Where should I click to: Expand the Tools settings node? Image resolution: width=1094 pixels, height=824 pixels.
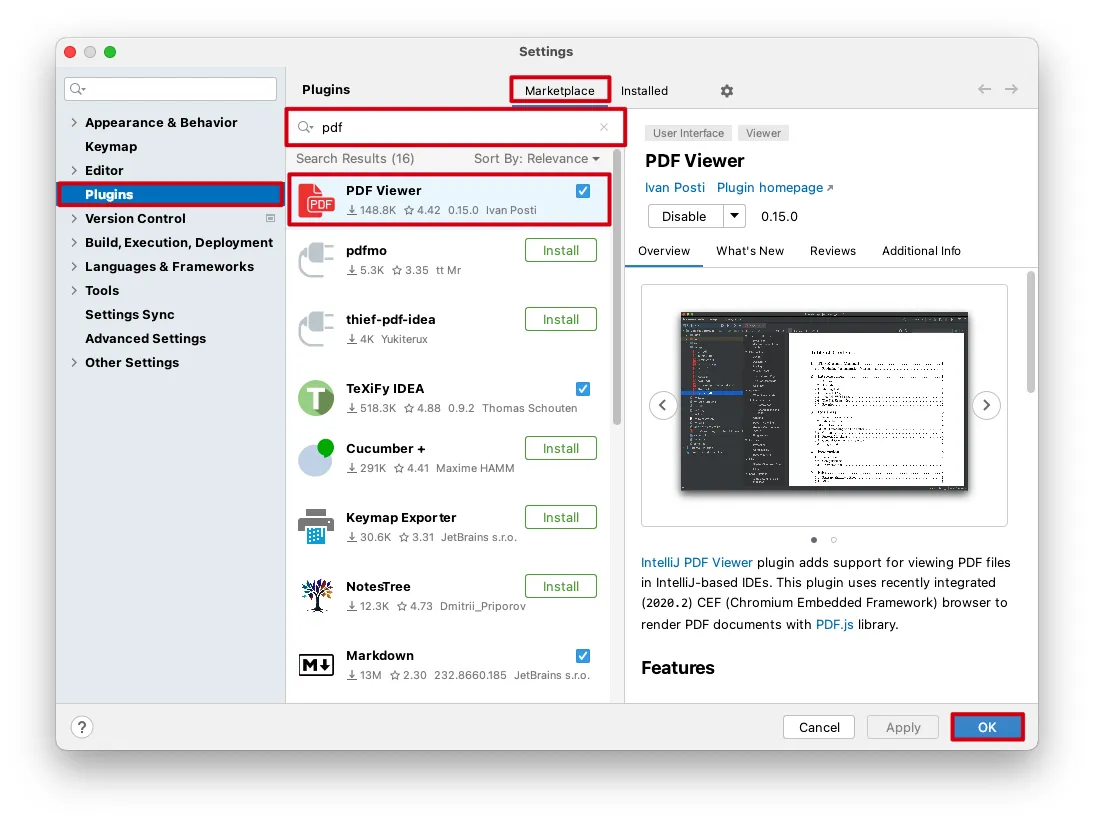[74, 290]
